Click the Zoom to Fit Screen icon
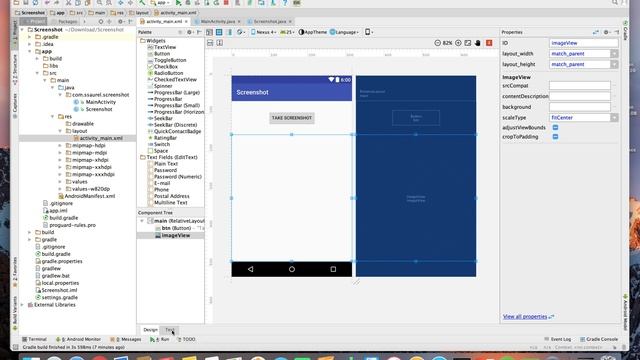 [x=468, y=43]
